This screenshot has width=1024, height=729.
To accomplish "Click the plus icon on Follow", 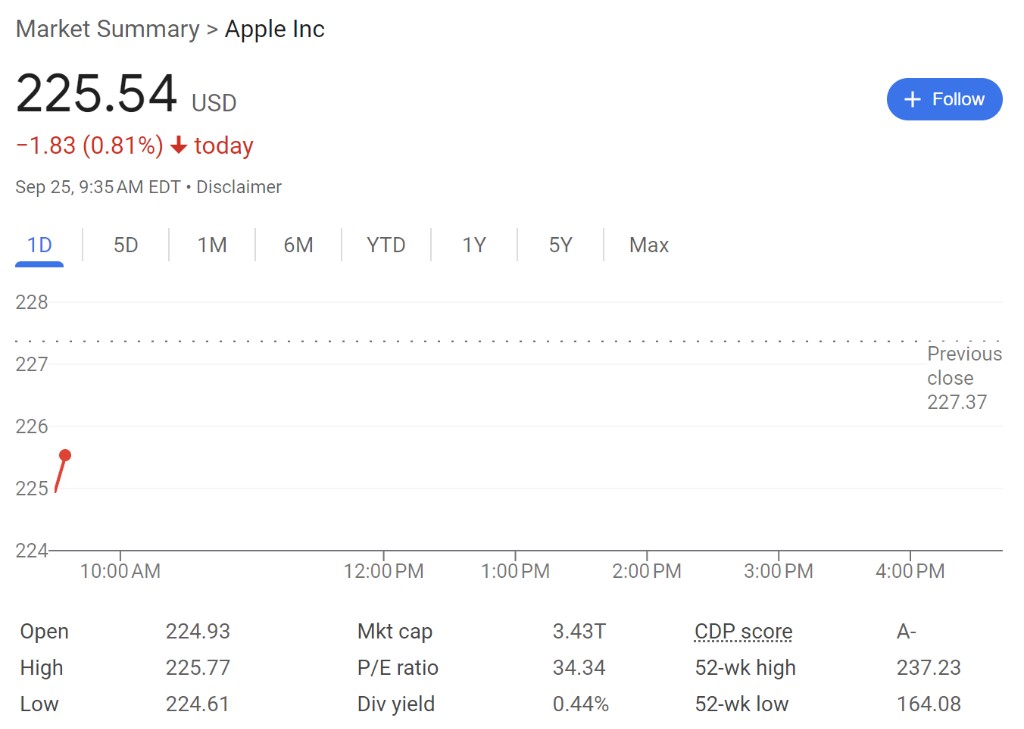I will click(x=912, y=99).
